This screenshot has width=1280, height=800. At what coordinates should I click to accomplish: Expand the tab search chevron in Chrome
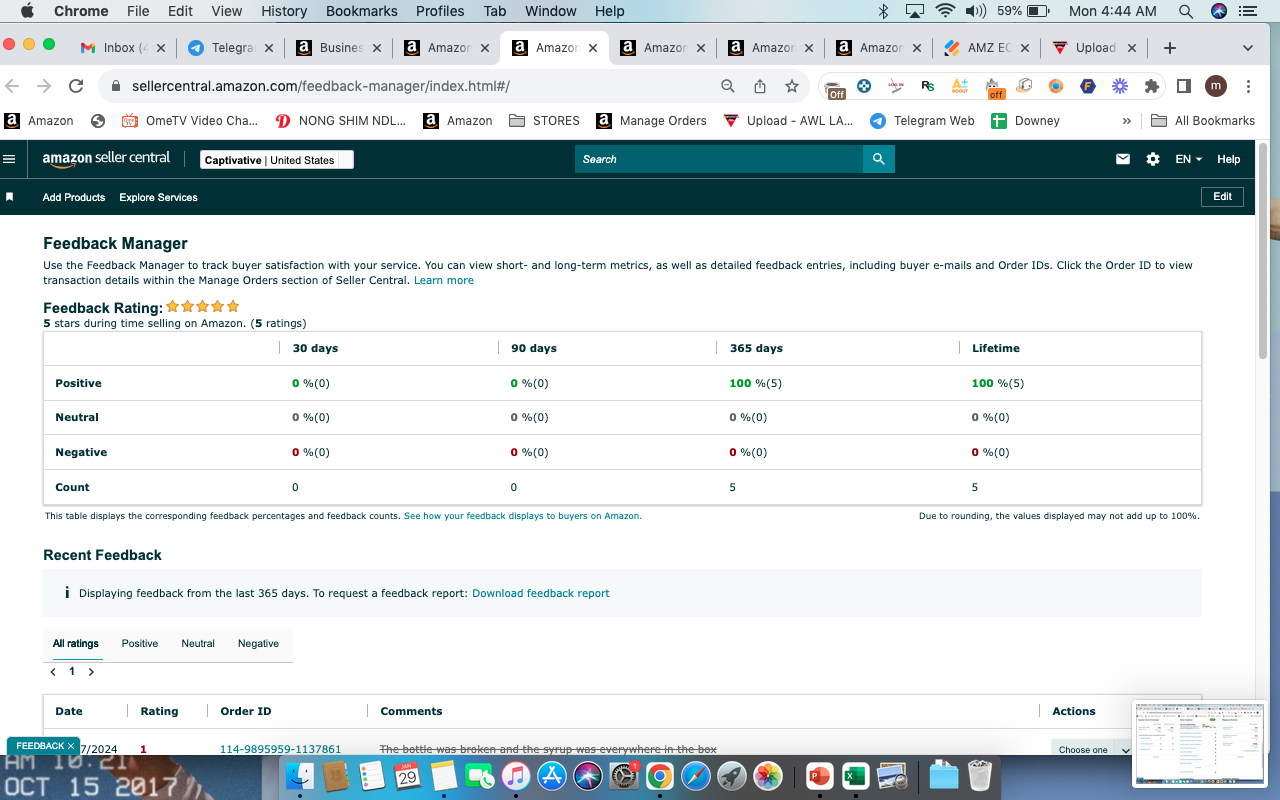point(1248,48)
